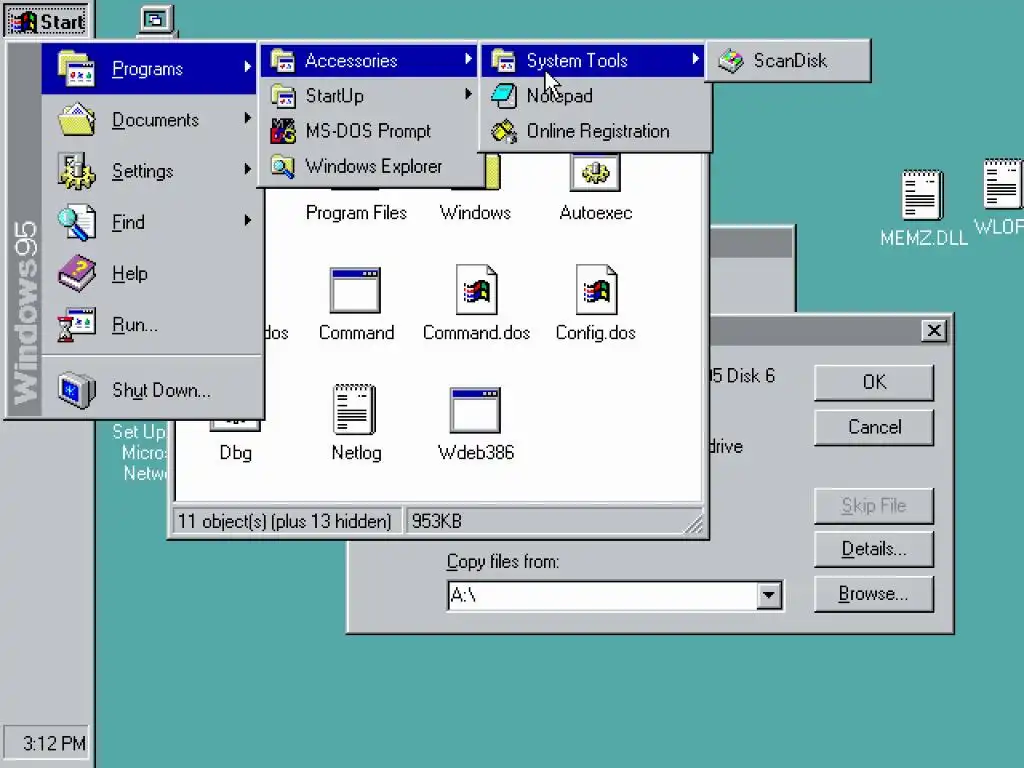This screenshot has height=768, width=1024.
Task: Select the Dbg file label
Action: tap(236, 453)
